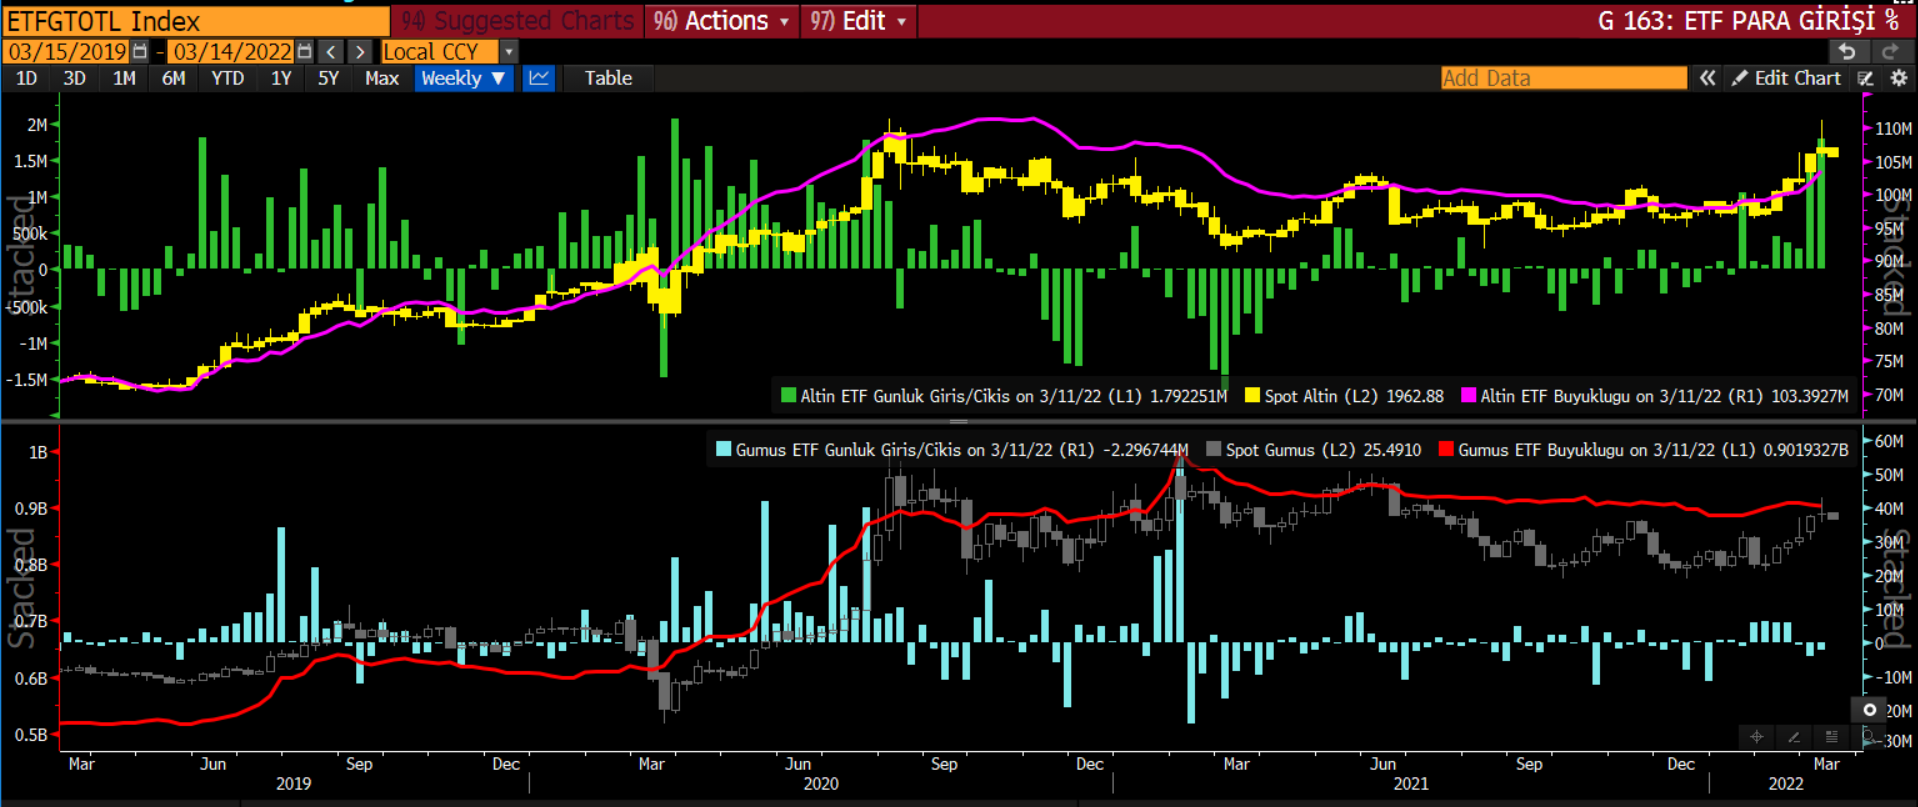
Task: Activate crosshair tracking tool
Action: tap(1757, 737)
